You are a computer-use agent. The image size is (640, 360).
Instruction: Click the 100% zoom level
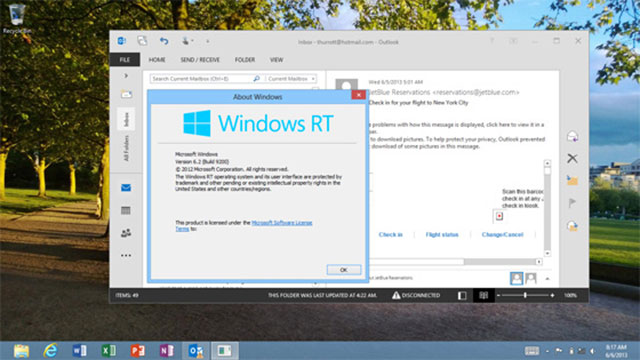(570, 295)
